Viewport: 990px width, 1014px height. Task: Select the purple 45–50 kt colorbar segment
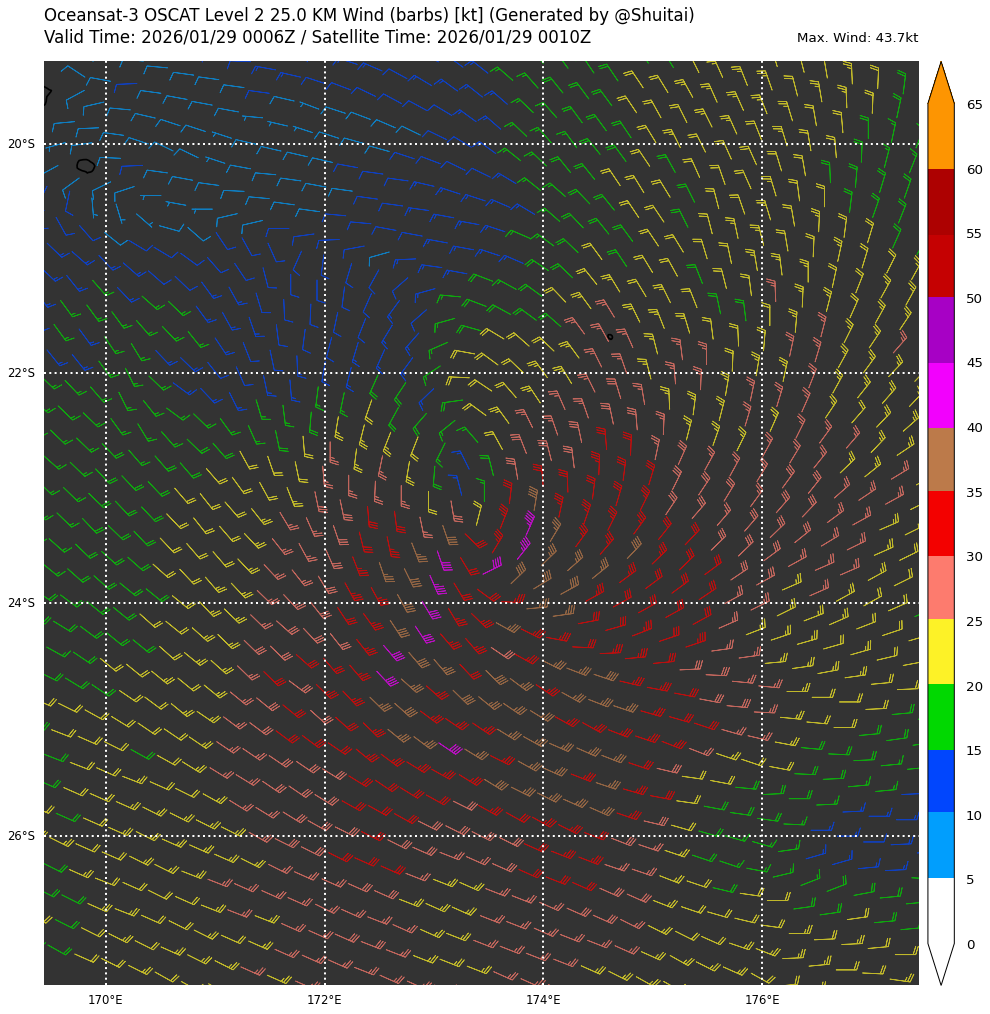(x=940, y=330)
